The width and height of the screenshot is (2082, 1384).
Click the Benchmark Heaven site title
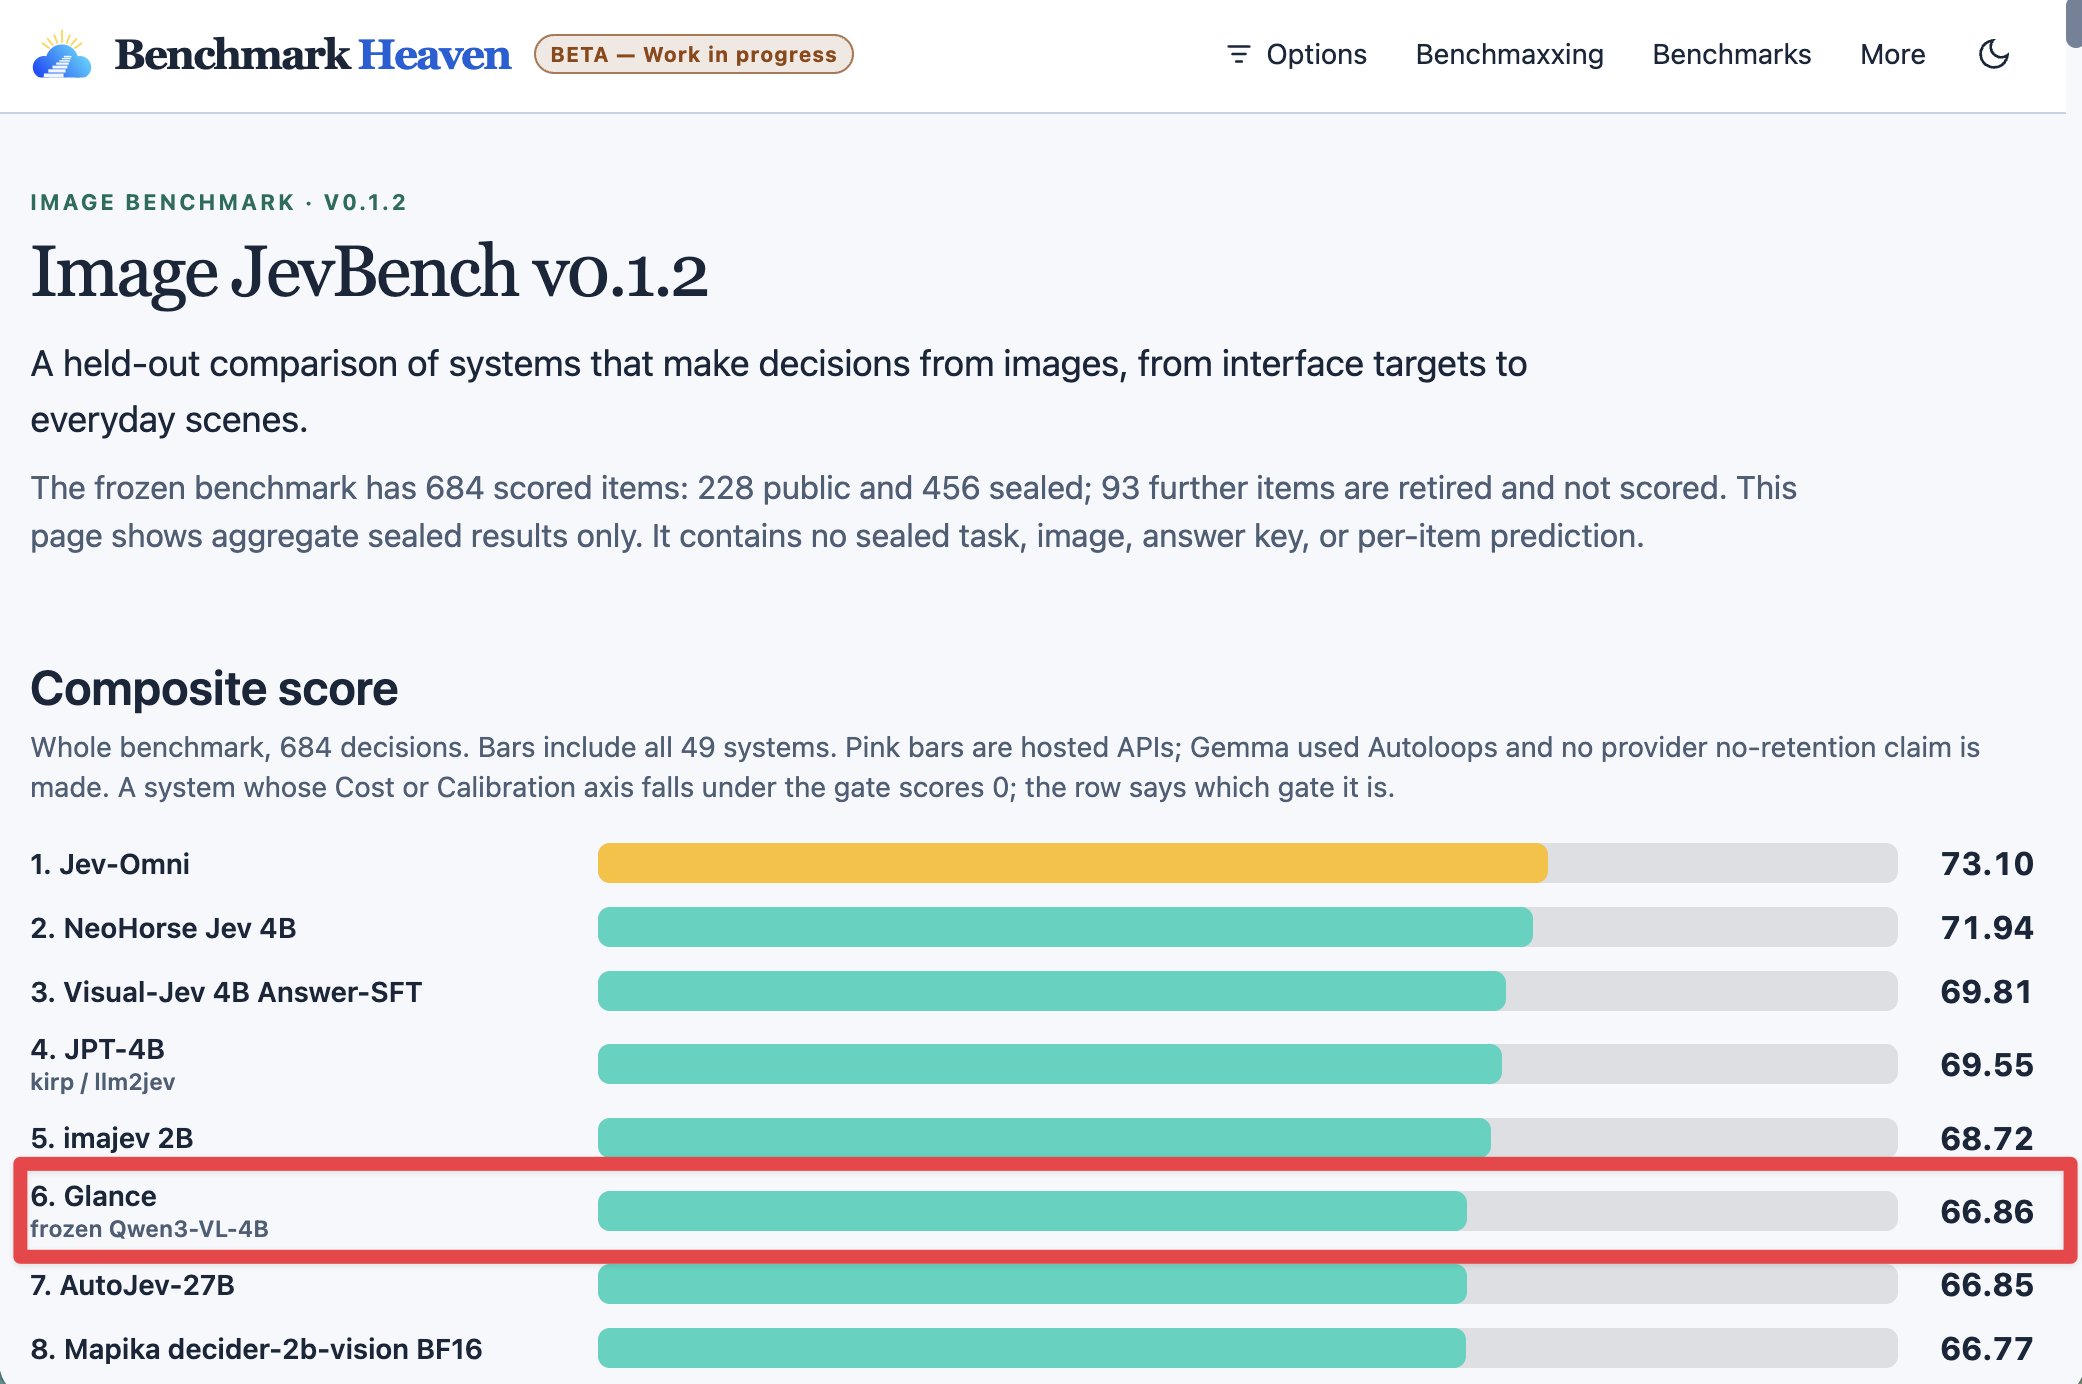click(313, 54)
